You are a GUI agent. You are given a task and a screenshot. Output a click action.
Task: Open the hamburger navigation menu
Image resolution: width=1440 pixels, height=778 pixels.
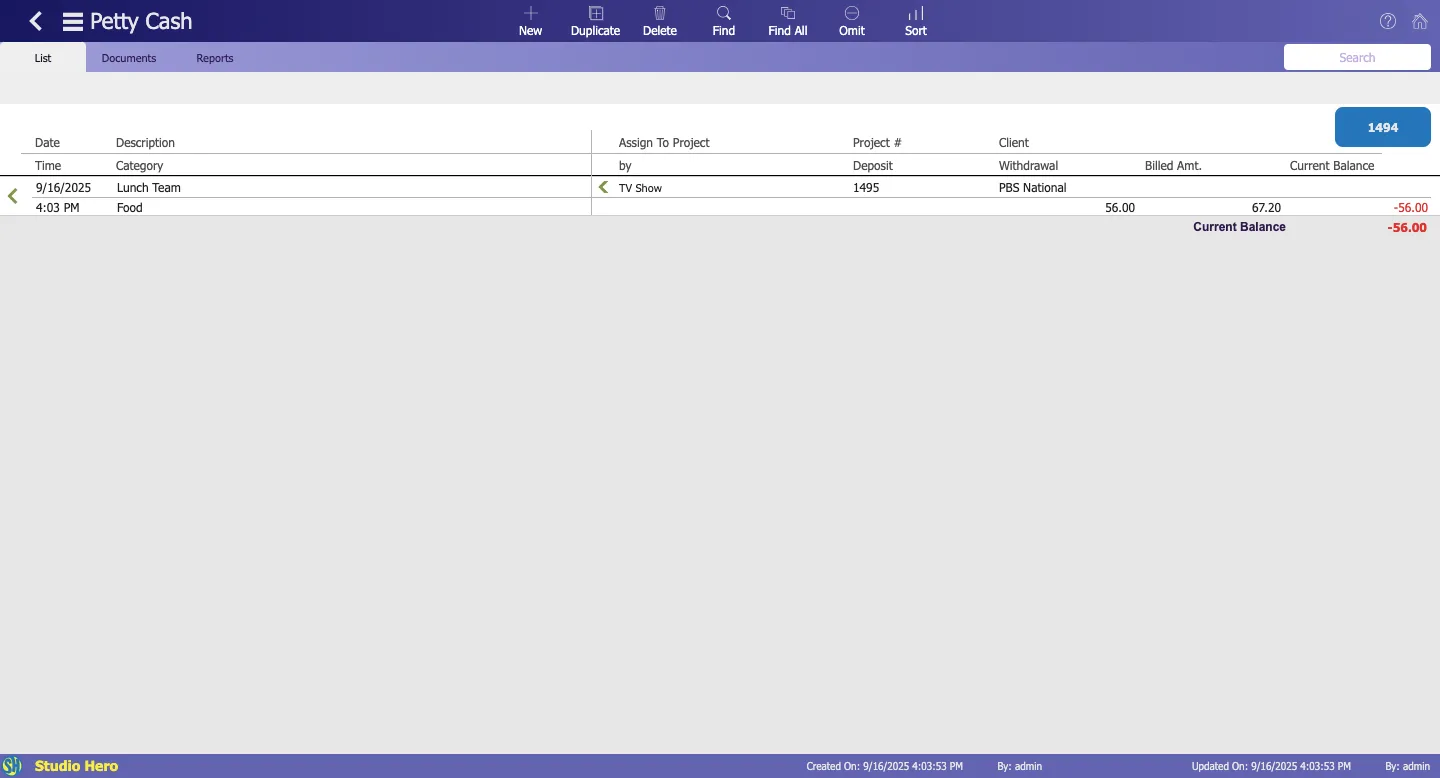tap(70, 20)
